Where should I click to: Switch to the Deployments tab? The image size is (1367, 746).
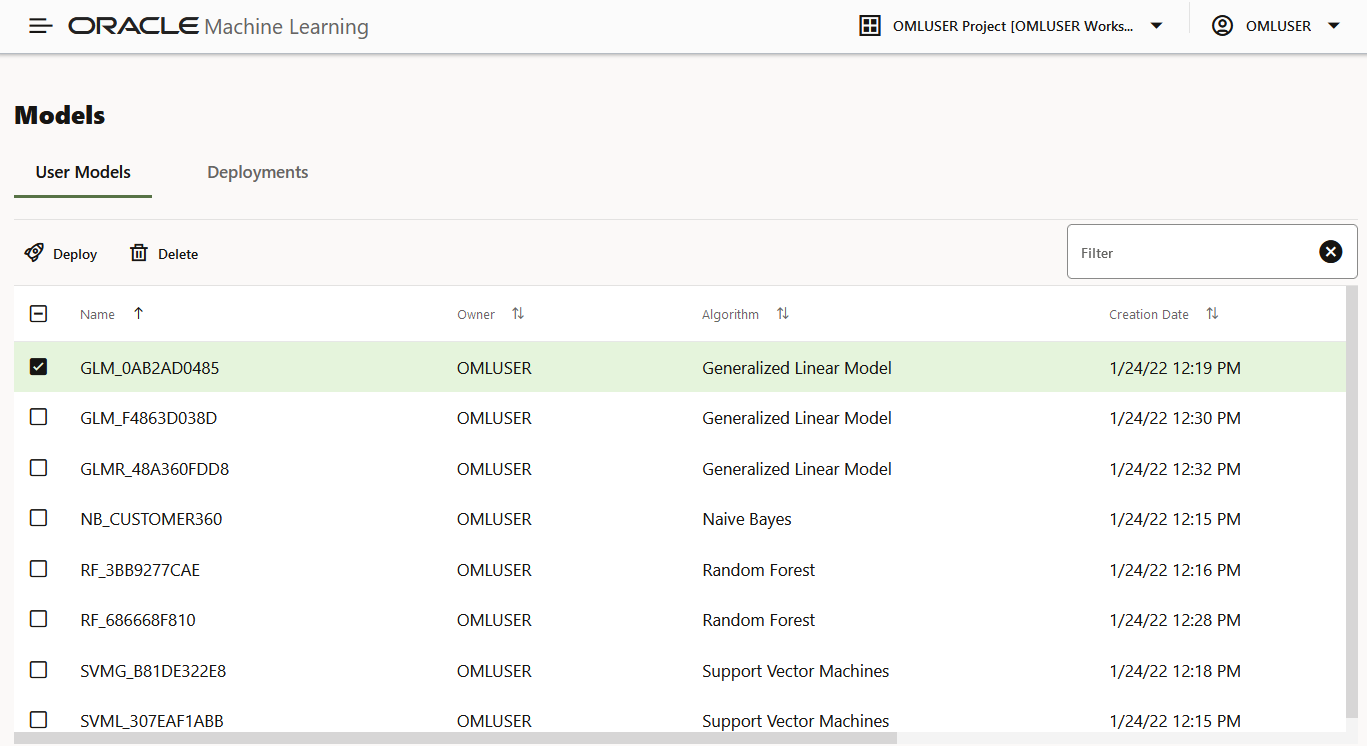point(258,172)
